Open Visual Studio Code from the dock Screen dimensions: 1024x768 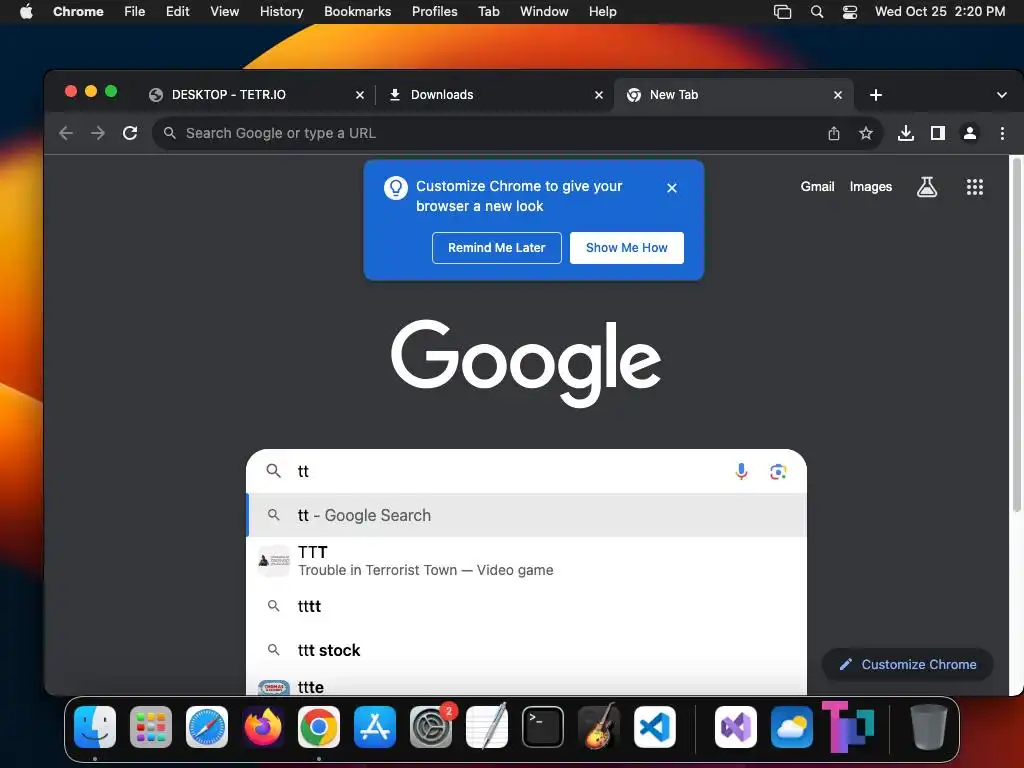pos(655,727)
